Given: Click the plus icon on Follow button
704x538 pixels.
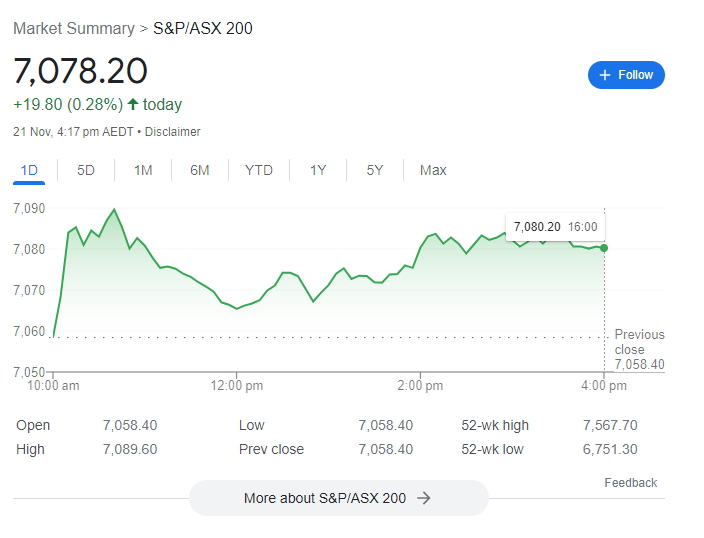Looking at the screenshot, I should click(605, 75).
